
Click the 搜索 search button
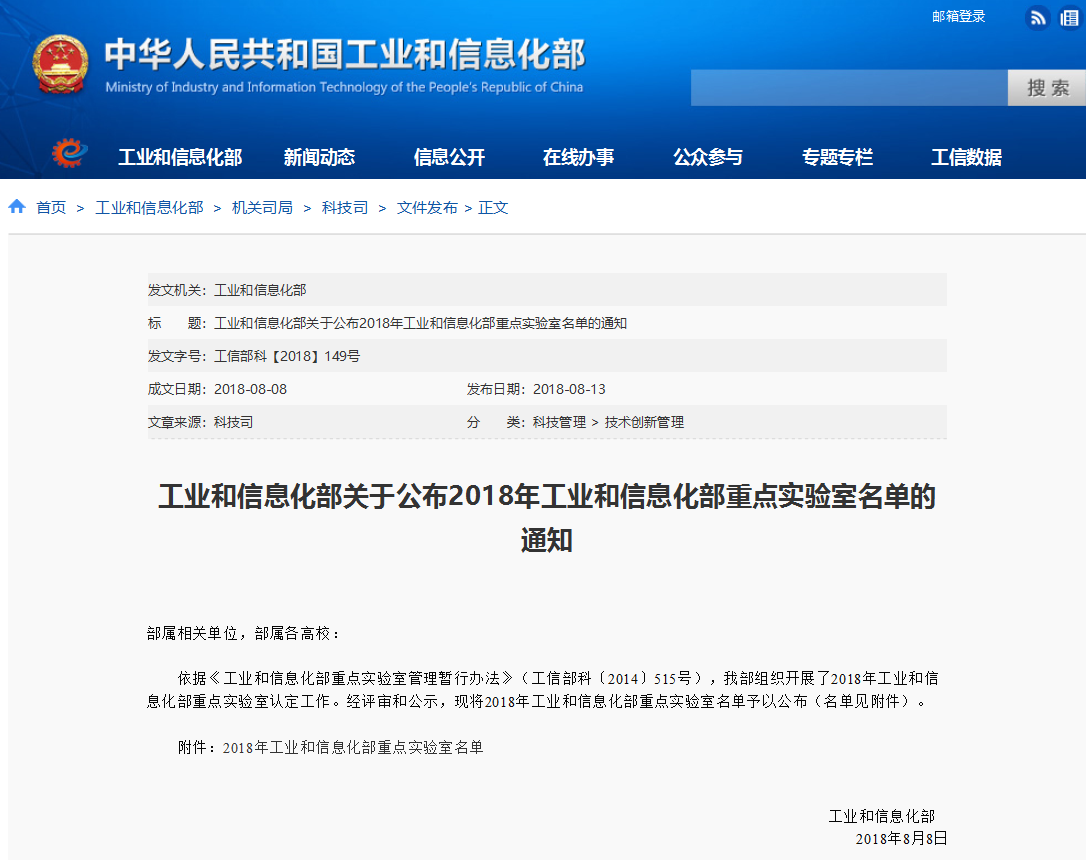pyautogui.click(x=1047, y=88)
